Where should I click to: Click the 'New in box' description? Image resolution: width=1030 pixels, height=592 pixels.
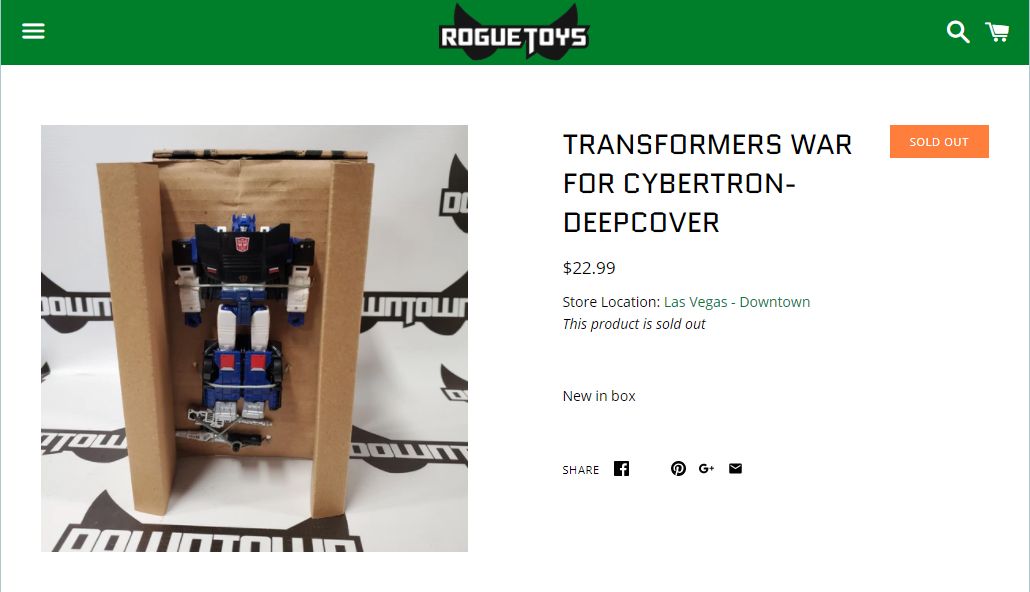click(599, 396)
